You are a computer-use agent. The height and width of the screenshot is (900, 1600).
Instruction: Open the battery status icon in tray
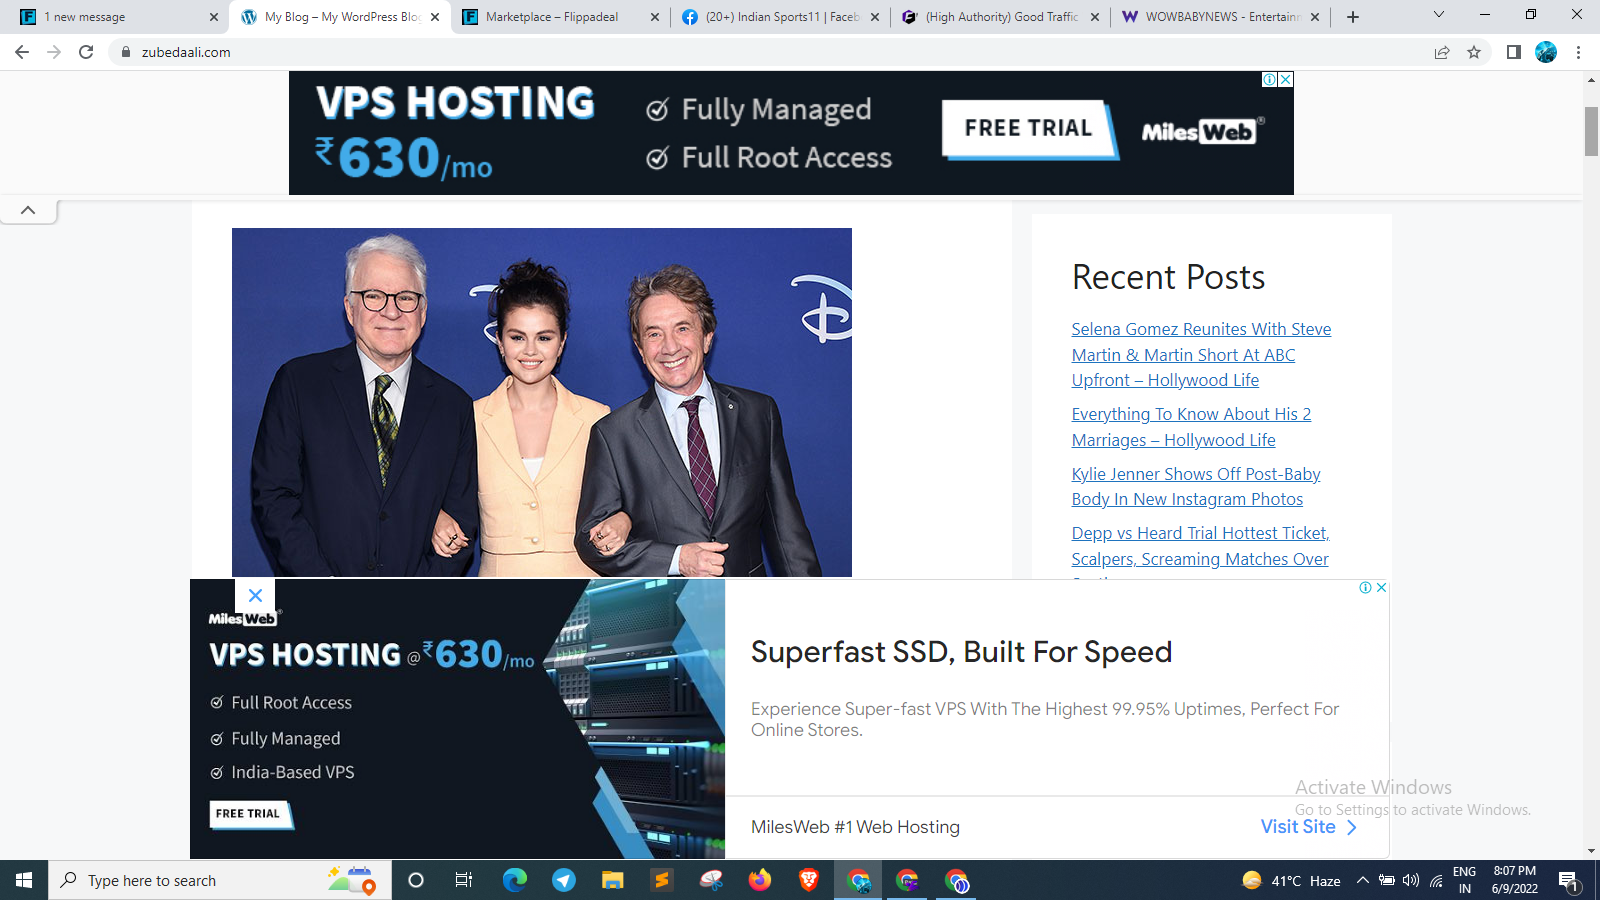click(1387, 880)
